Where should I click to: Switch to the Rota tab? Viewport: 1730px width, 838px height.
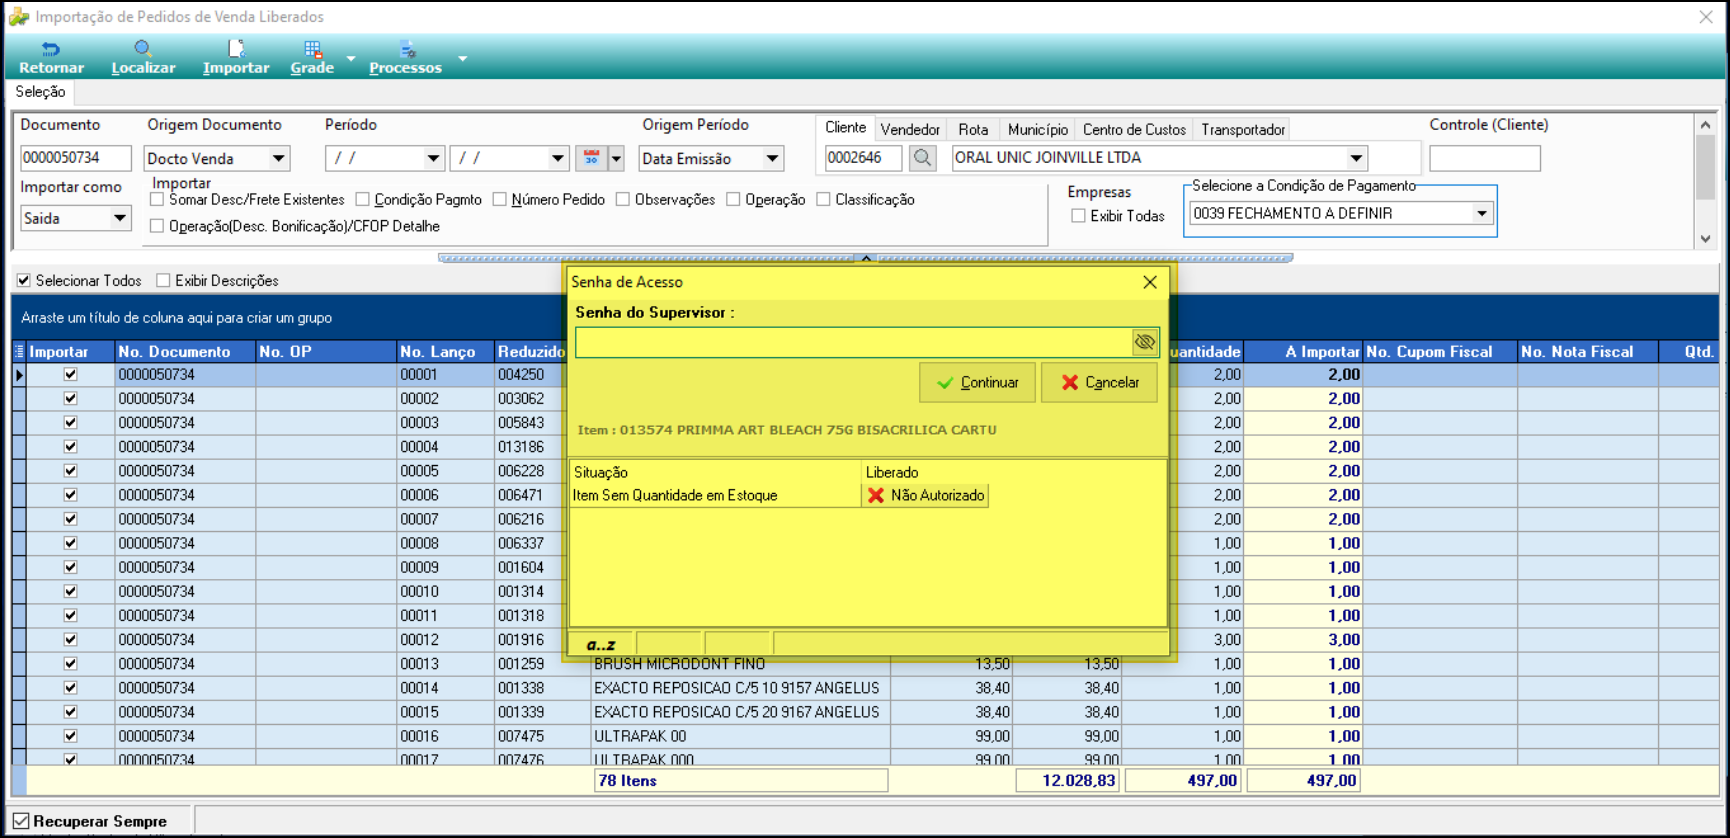point(973,130)
